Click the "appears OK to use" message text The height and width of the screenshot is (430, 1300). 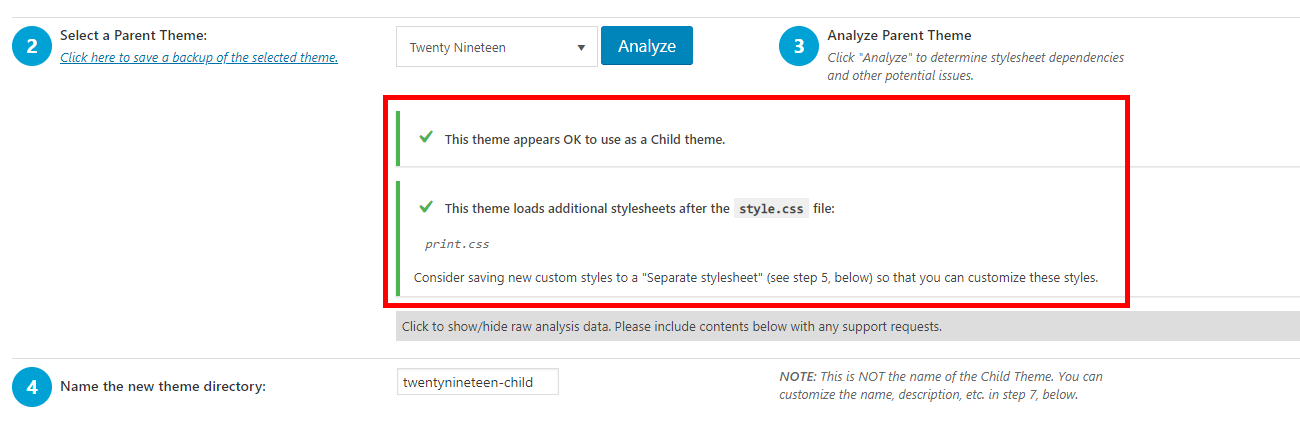pyautogui.click(x=585, y=139)
